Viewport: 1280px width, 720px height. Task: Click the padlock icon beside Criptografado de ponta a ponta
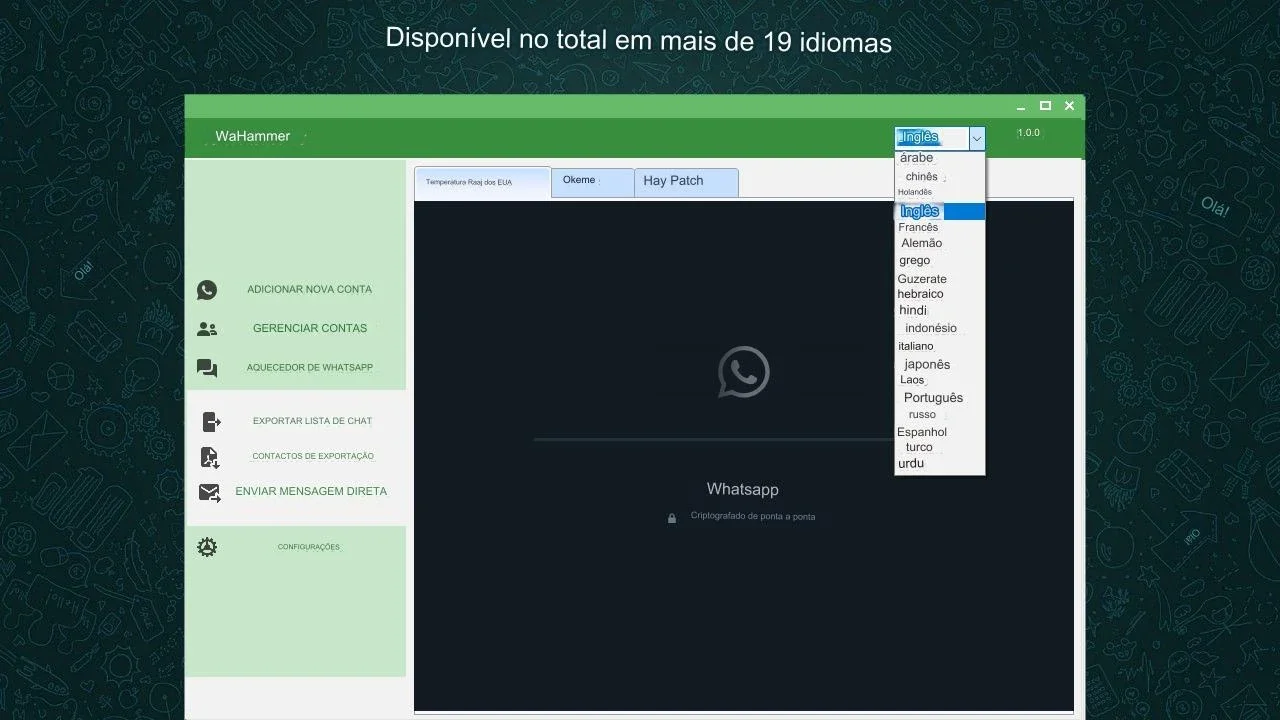(x=672, y=518)
